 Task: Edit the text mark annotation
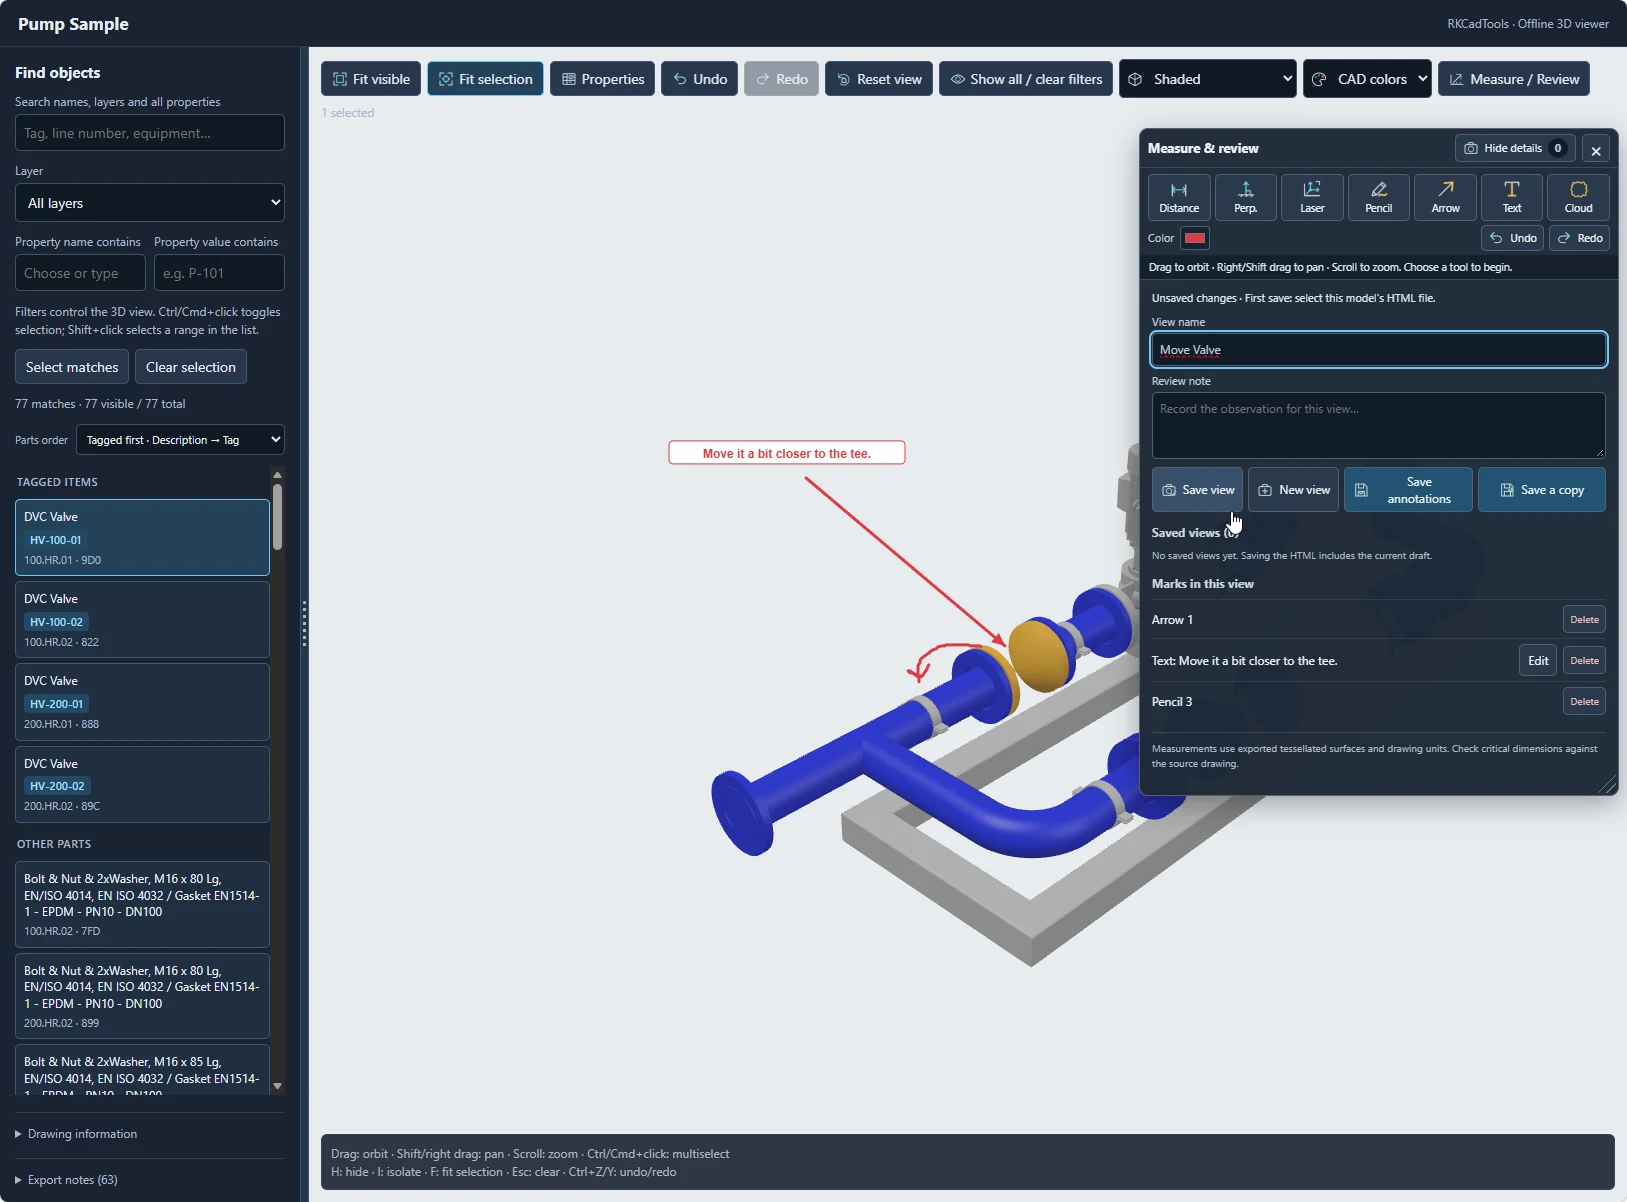(x=1538, y=661)
